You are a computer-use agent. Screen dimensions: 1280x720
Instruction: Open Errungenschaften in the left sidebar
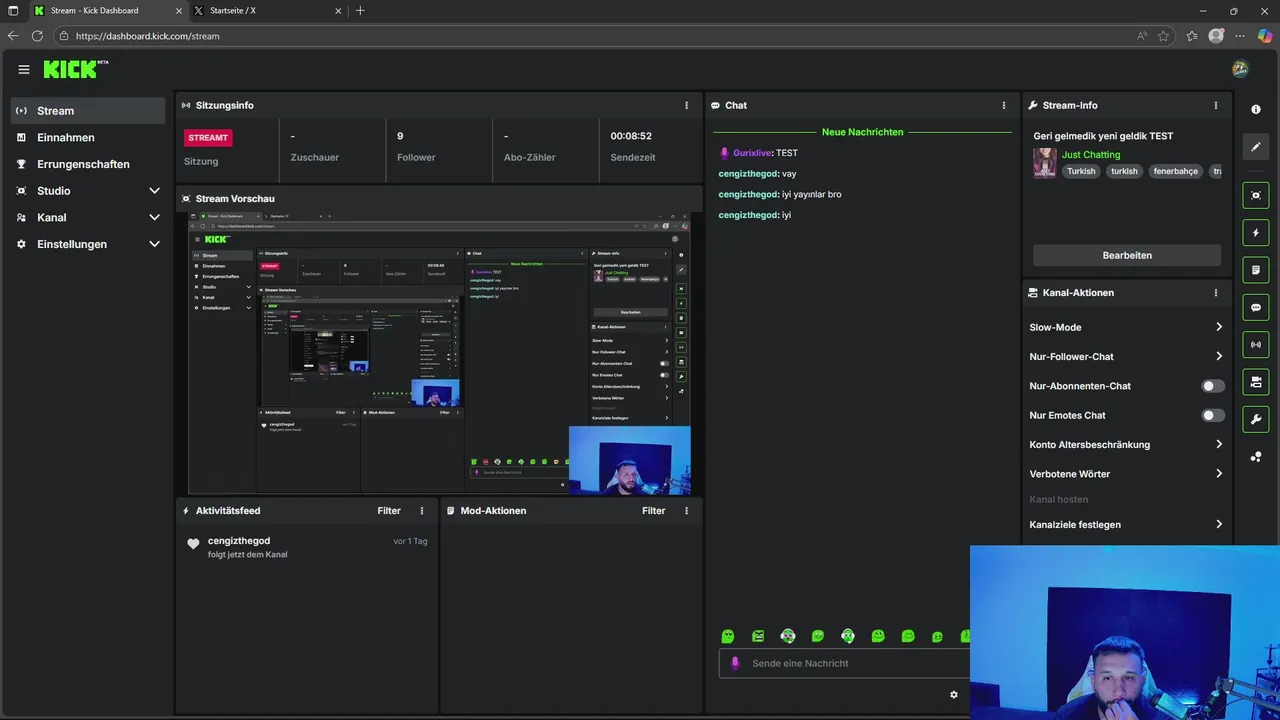point(88,164)
